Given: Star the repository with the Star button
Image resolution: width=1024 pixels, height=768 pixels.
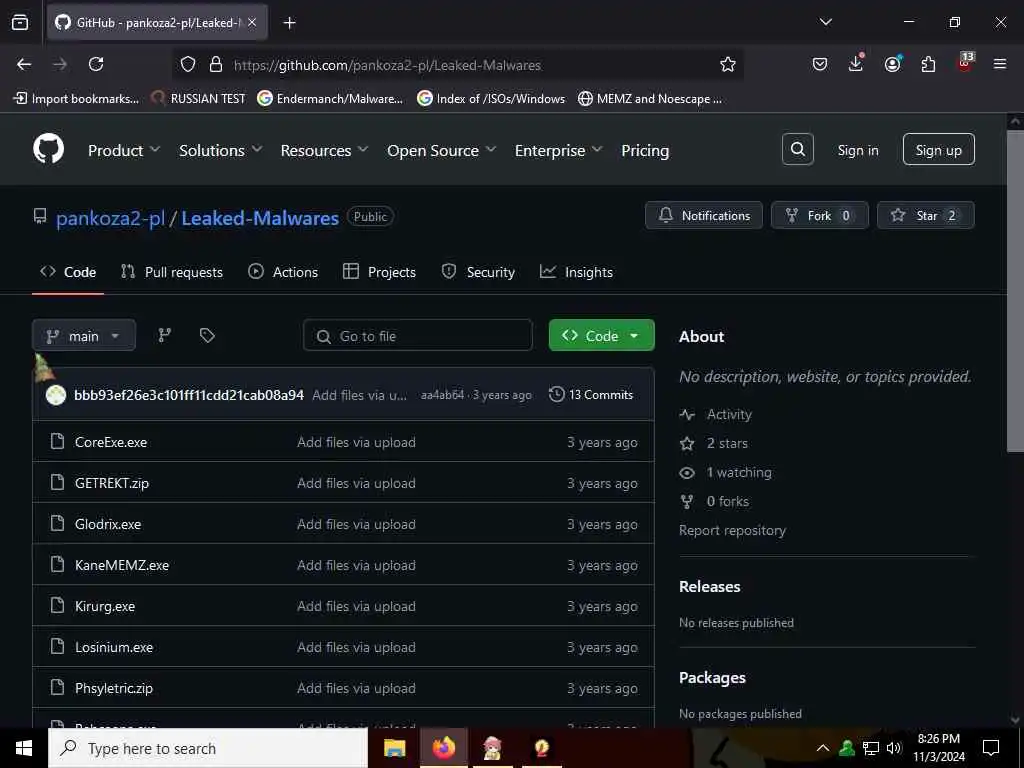Looking at the screenshot, I should pyautogui.click(x=925, y=215).
